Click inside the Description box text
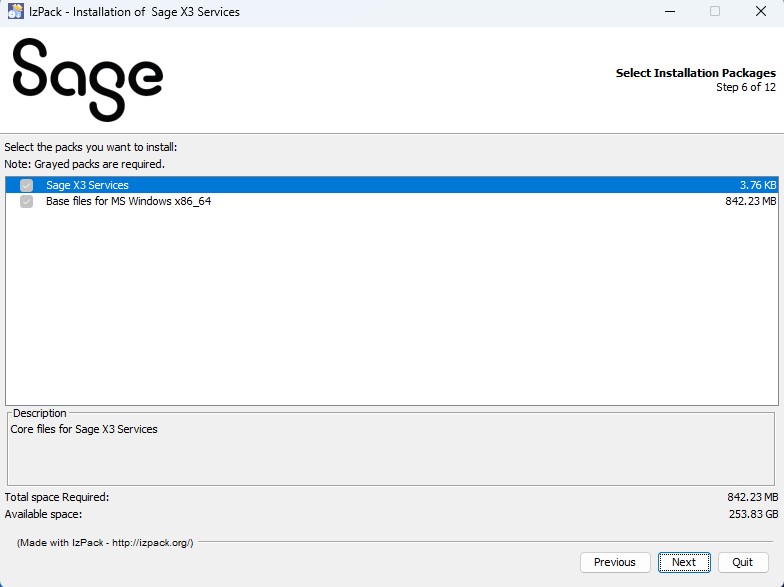 point(84,429)
